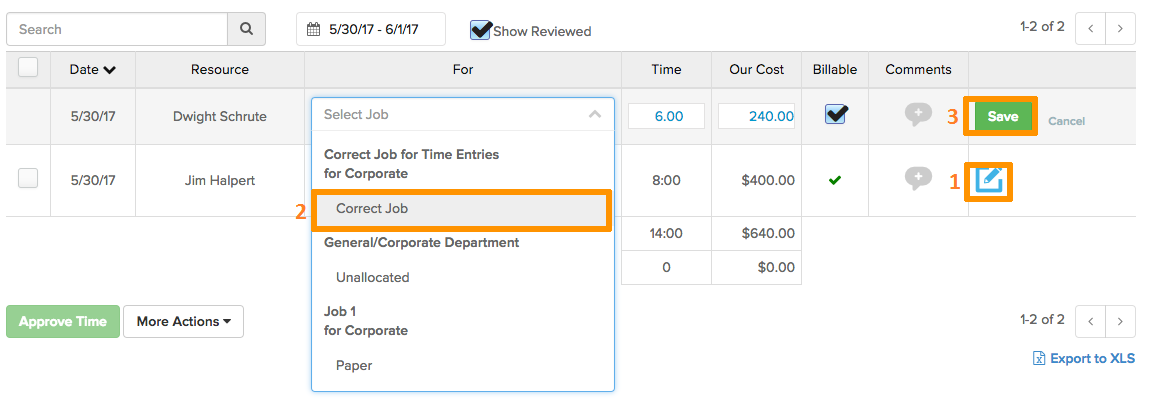Image resolution: width=1153 pixels, height=407 pixels.
Task: Go to next page using top arrow
Action: pos(1120,29)
